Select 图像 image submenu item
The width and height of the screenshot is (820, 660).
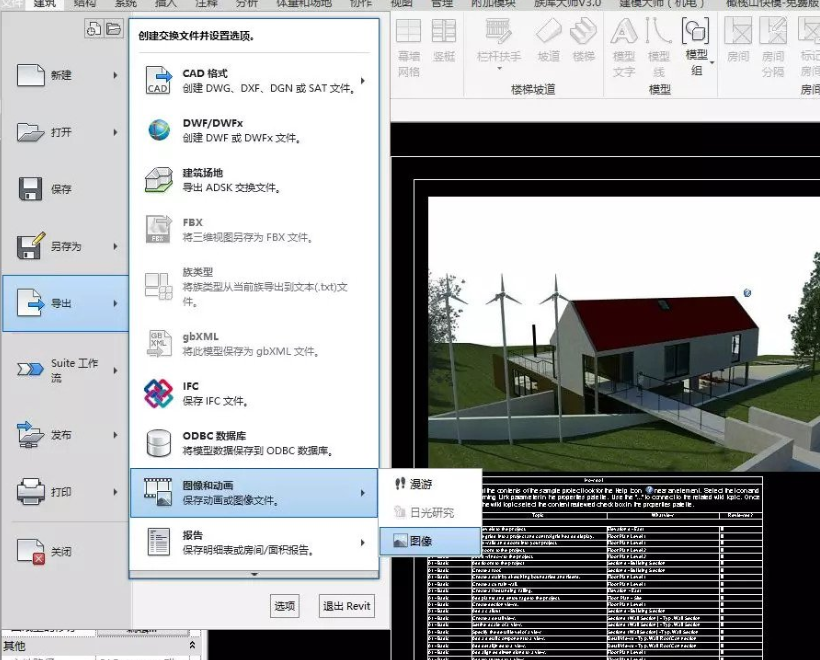tap(430, 541)
